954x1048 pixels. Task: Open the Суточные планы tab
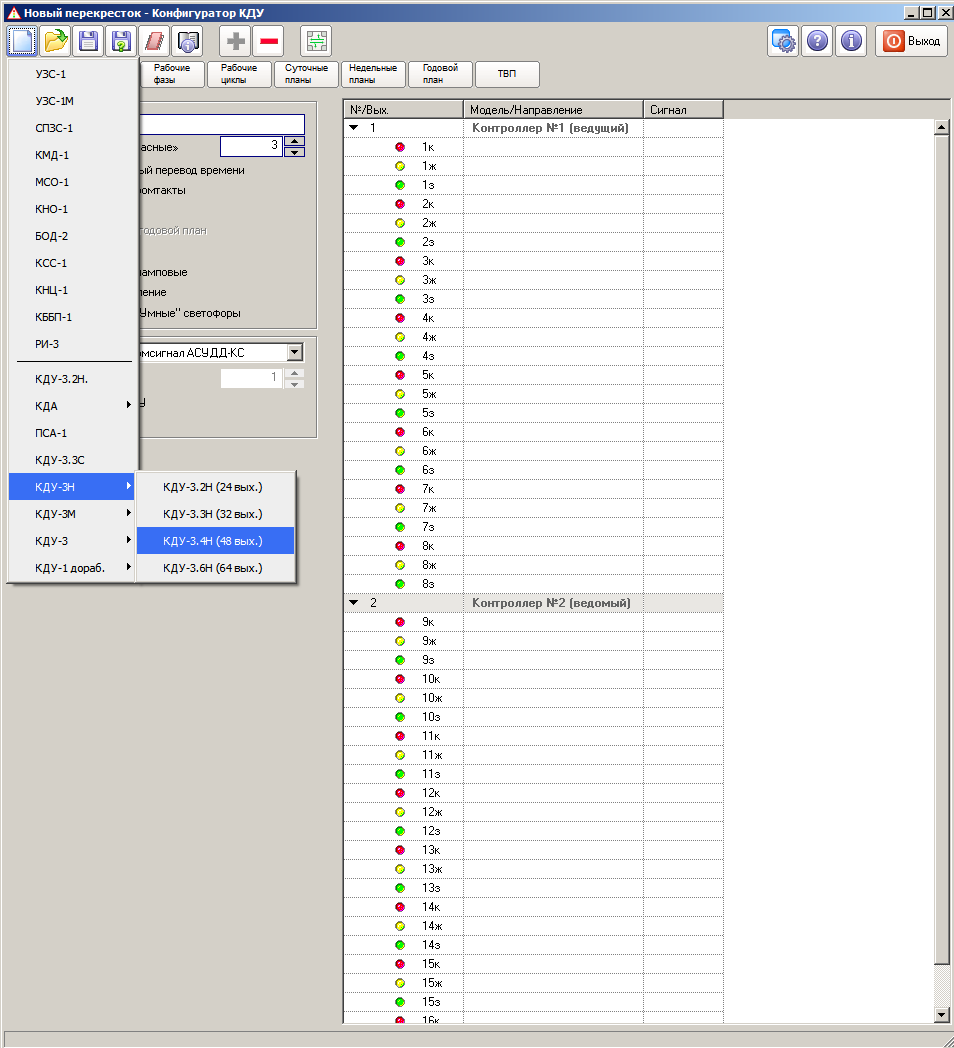coord(306,74)
